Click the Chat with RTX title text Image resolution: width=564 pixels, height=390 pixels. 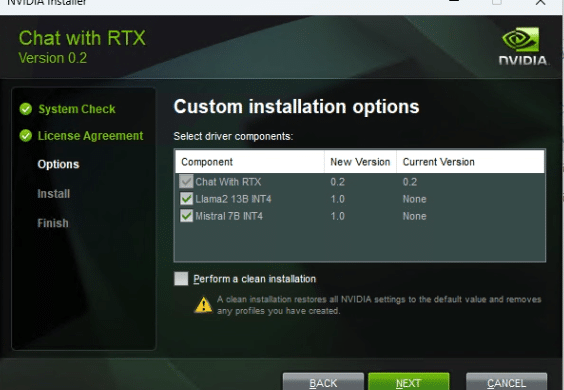tap(82, 38)
